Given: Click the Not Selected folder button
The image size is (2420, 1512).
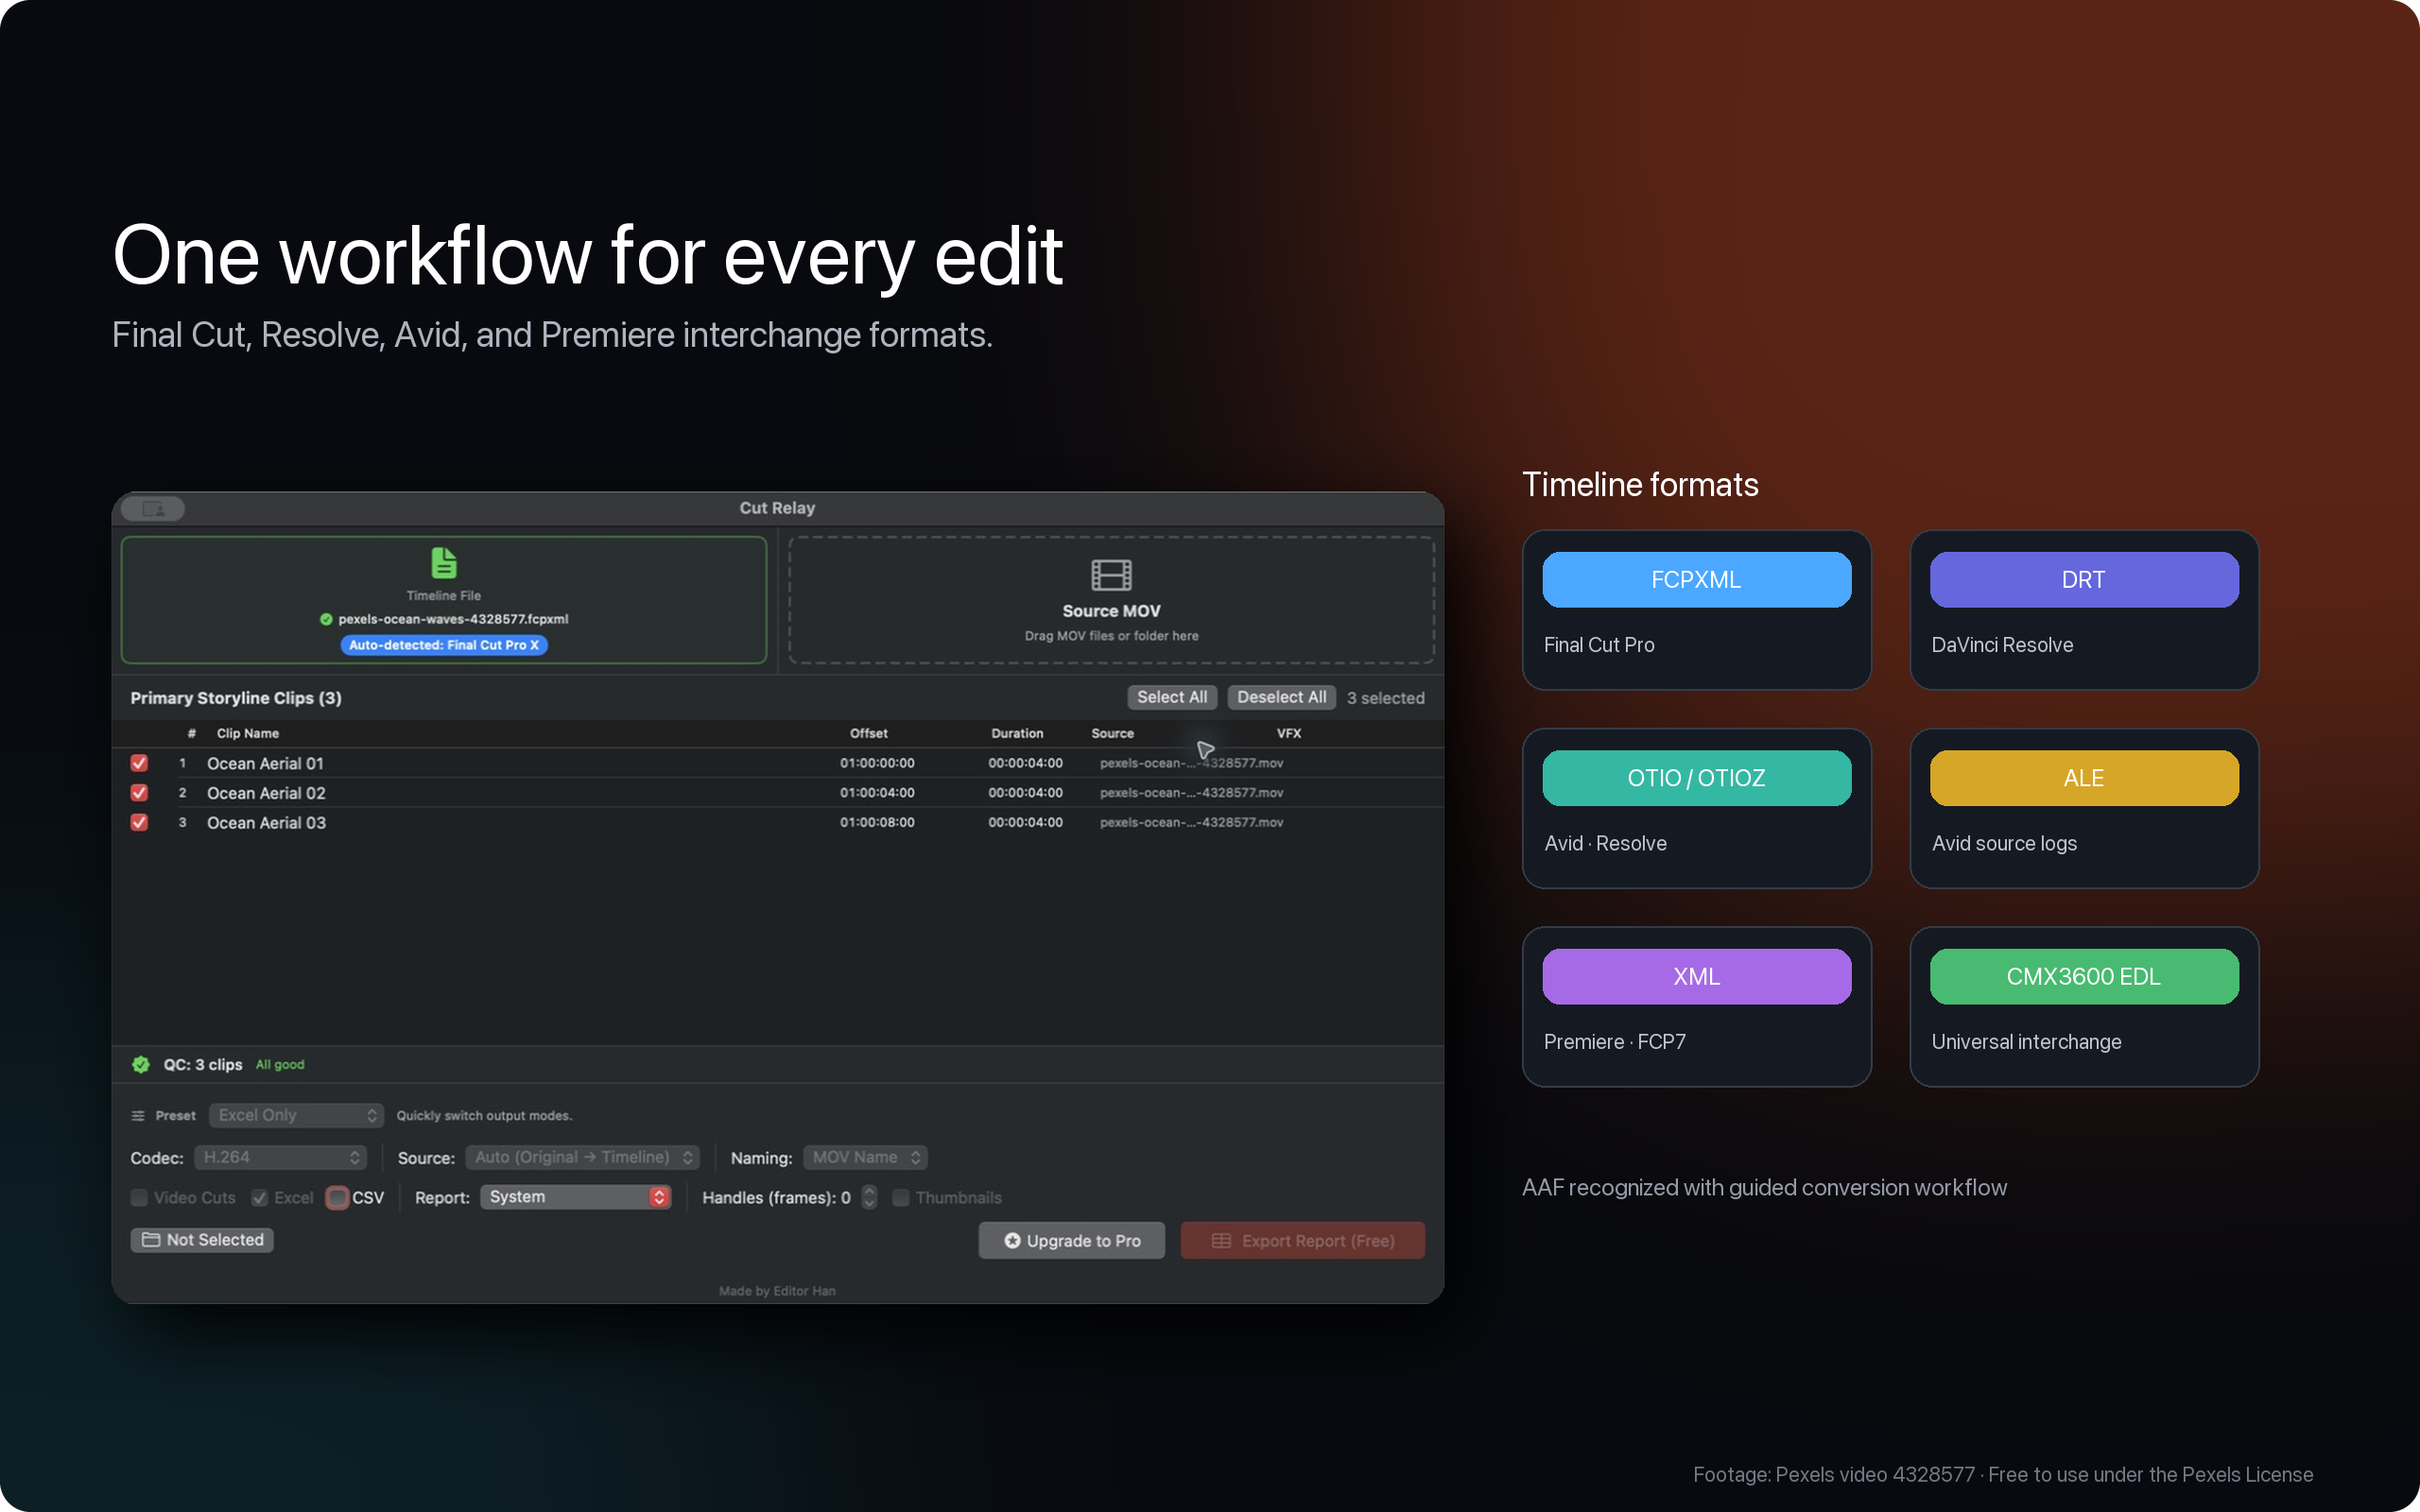Looking at the screenshot, I should 202,1240.
